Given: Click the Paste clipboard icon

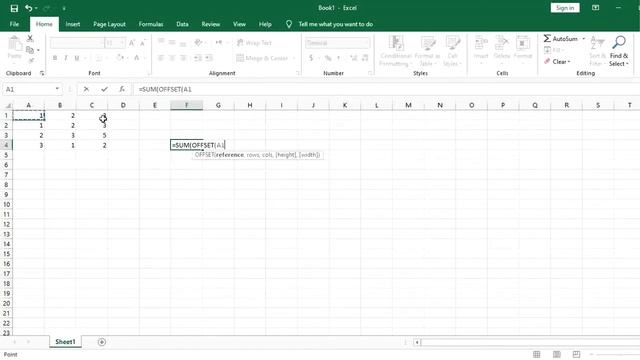Looking at the screenshot, I should click(15, 44).
